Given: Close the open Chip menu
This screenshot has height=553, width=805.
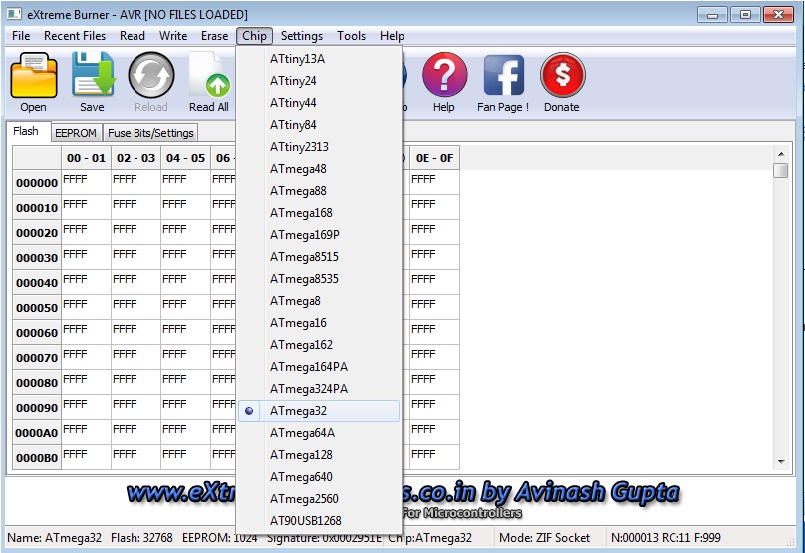Looking at the screenshot, I should tap(254, 36).
